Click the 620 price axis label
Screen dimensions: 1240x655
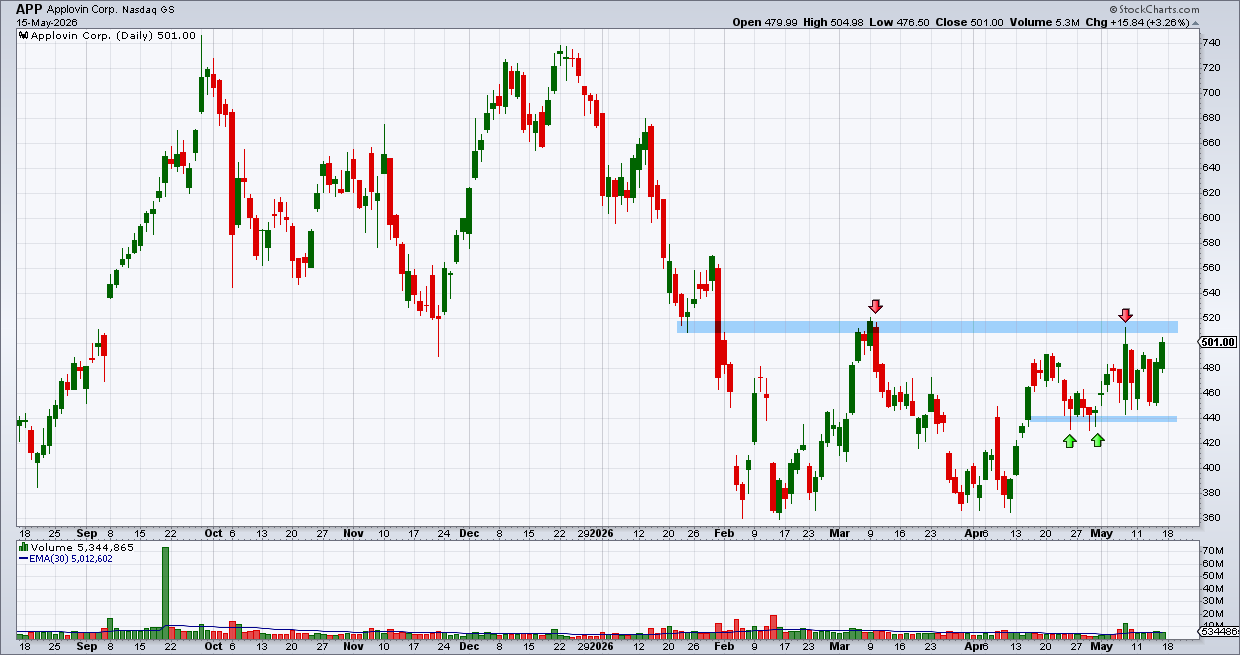(x=1211, y=193)
